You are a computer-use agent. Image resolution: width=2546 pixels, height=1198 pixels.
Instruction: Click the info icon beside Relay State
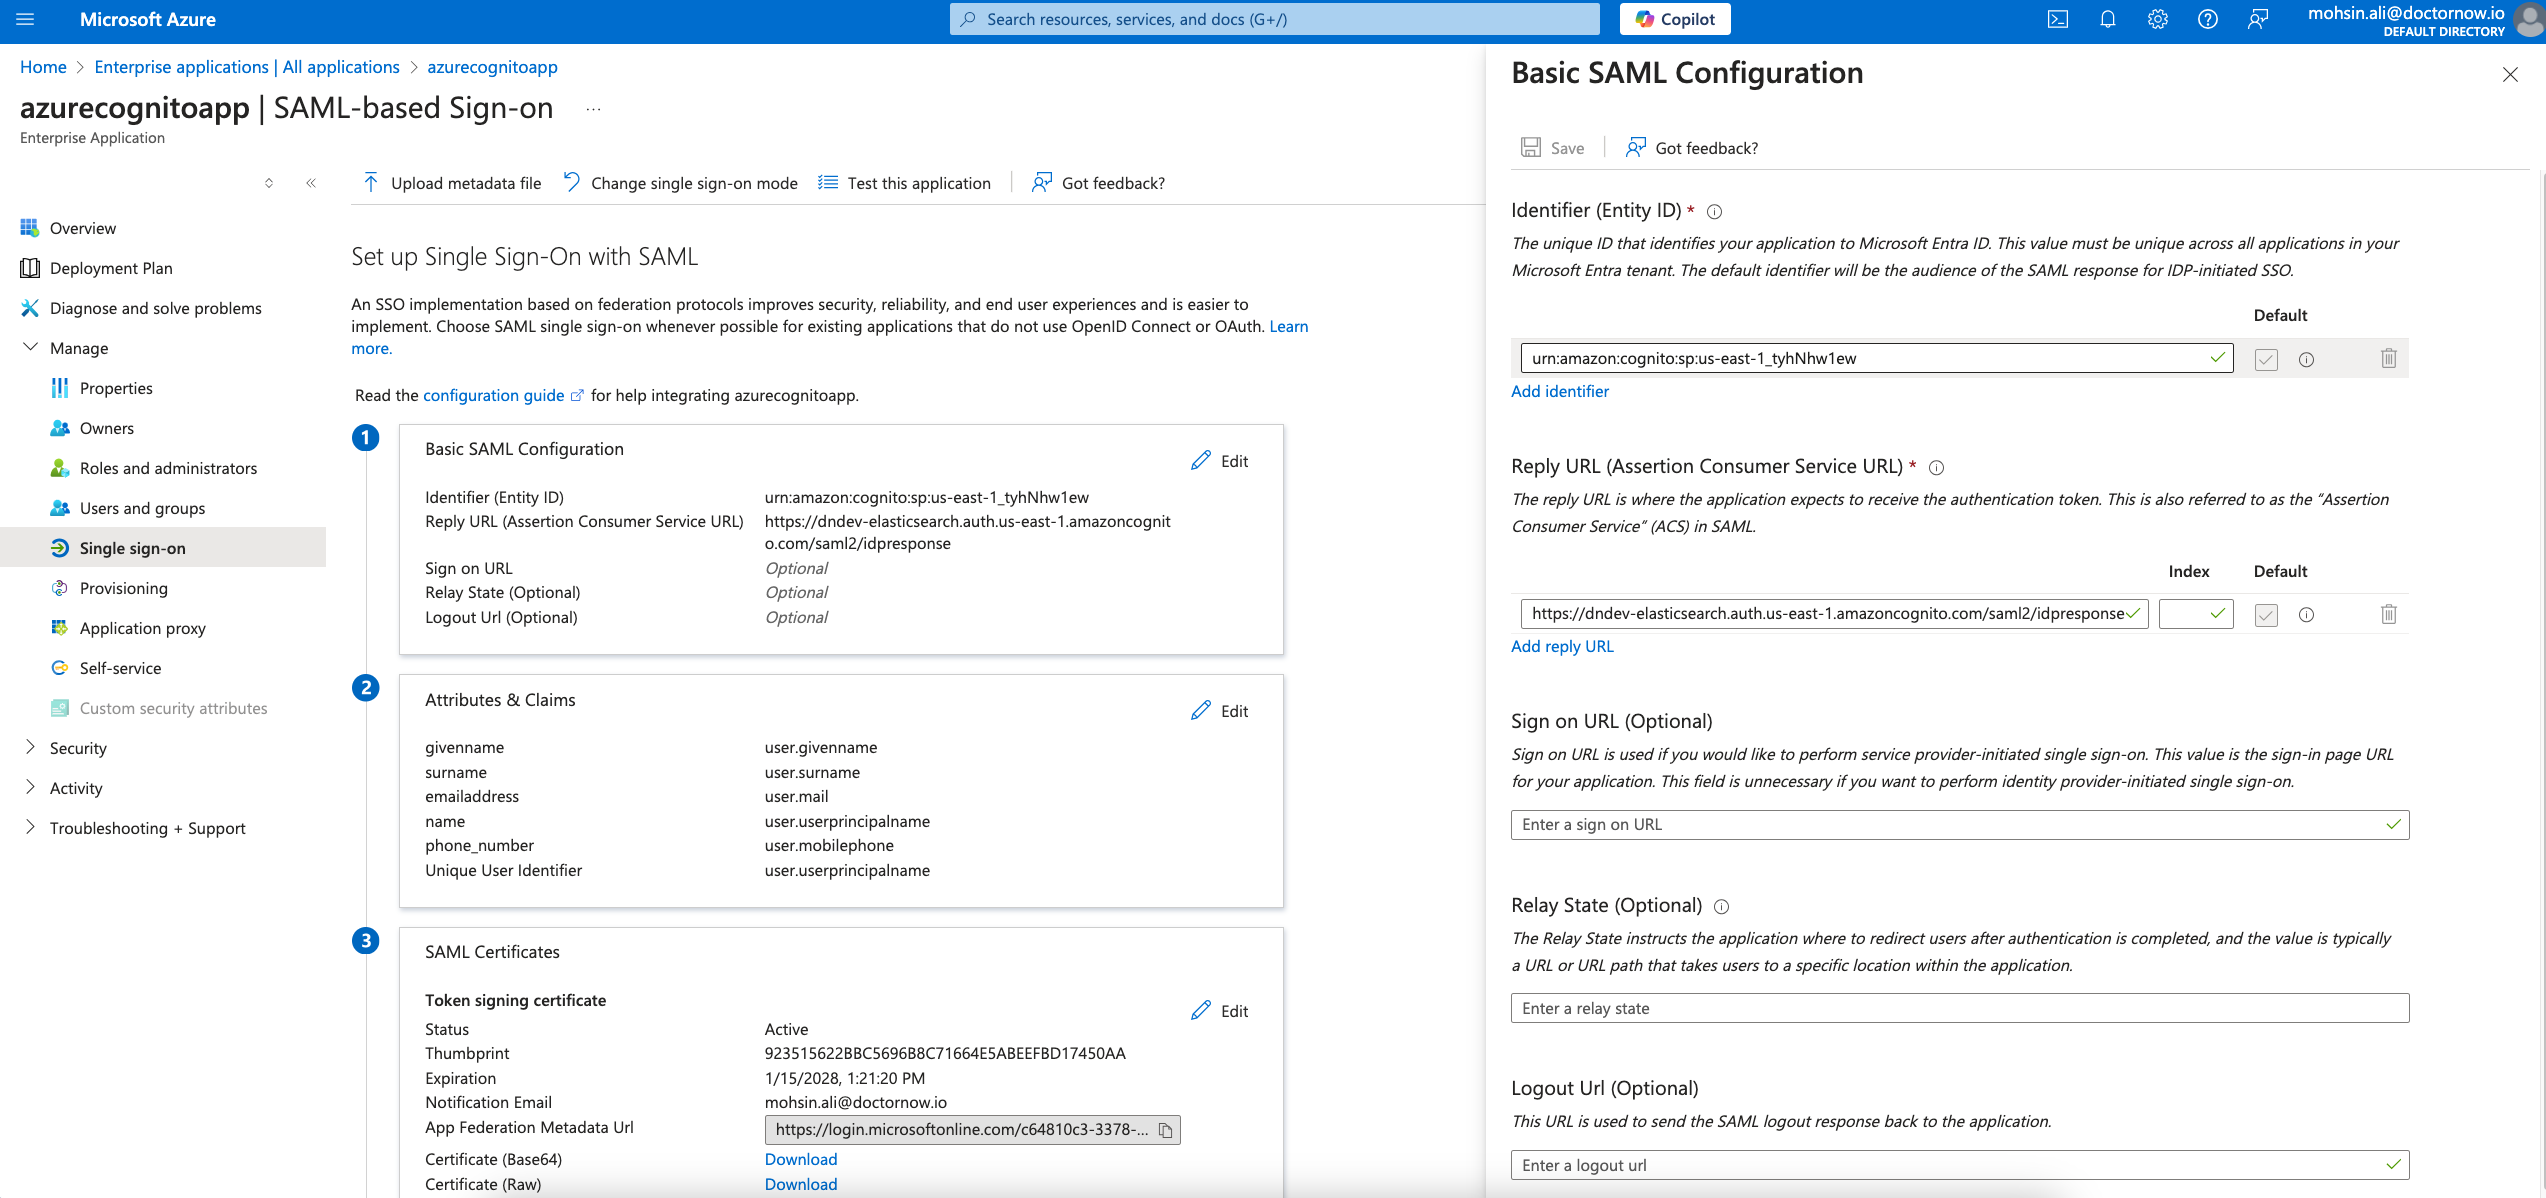coord(1721,906)
